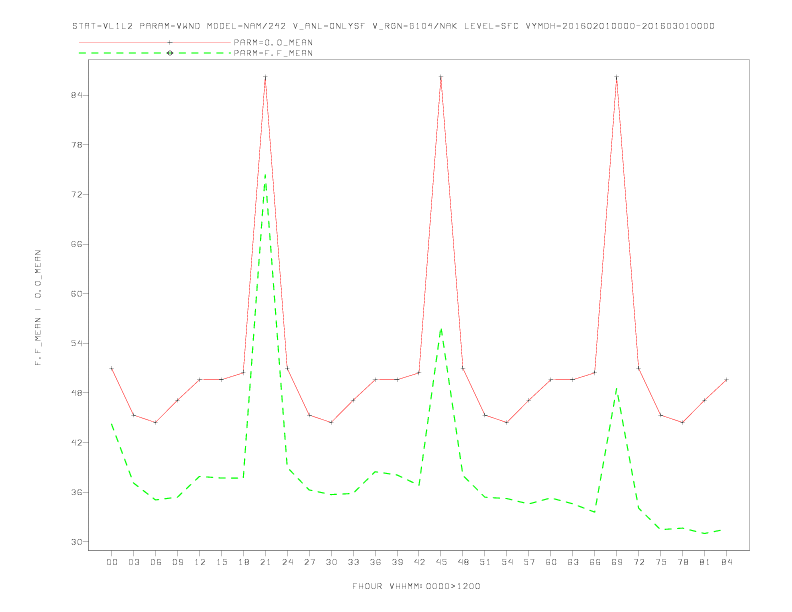Click the y-axis tick value 54
This screenshot has width=792, height=612.
[76, 343]
